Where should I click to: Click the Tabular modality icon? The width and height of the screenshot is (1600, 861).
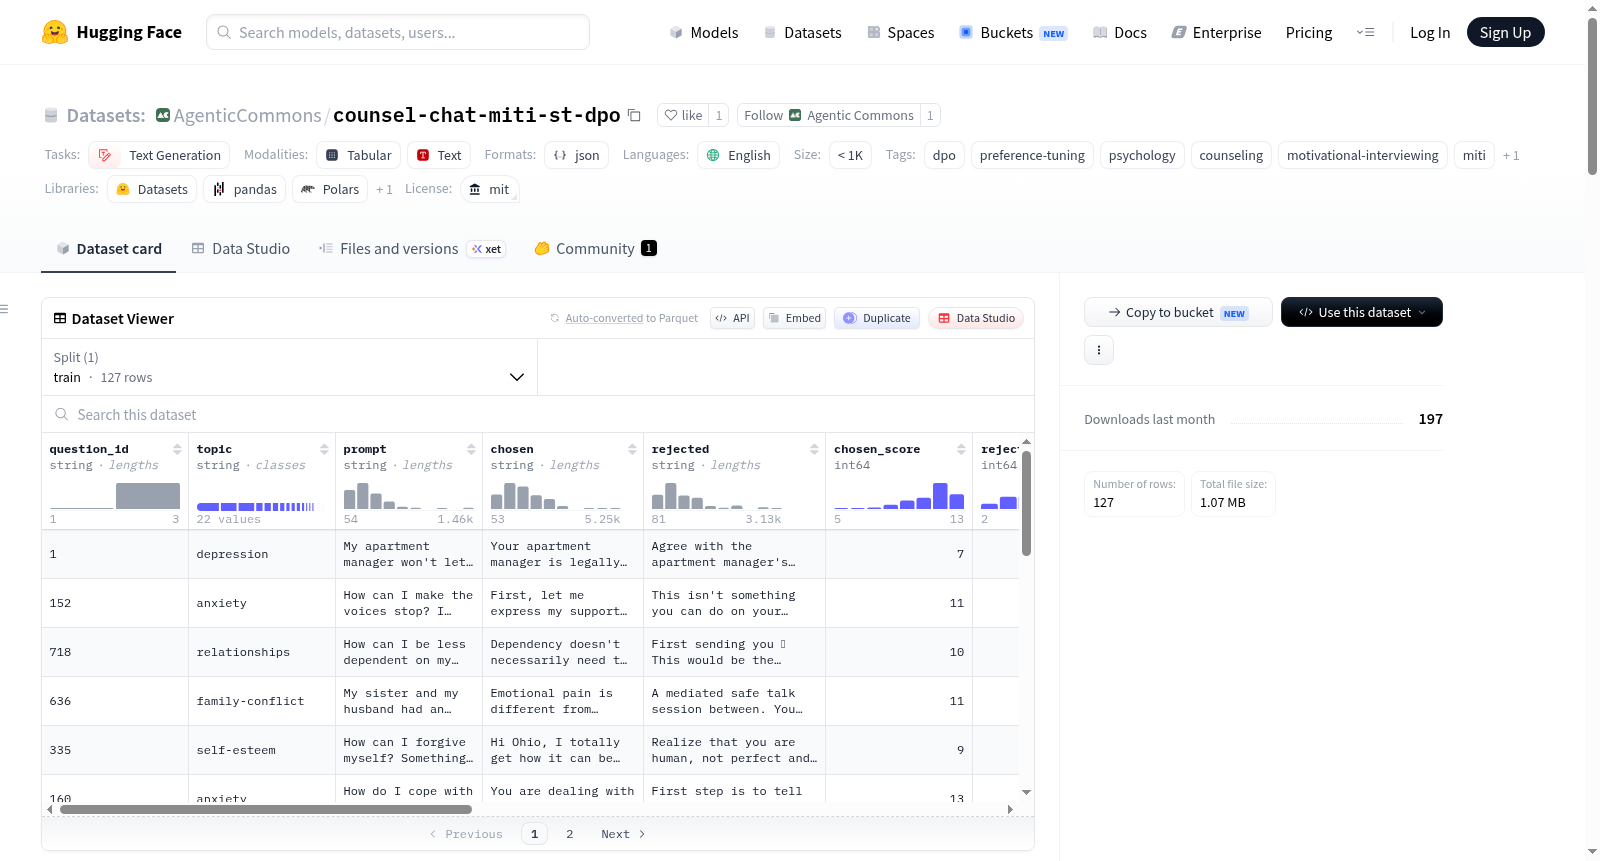click(x=332, y=155)
